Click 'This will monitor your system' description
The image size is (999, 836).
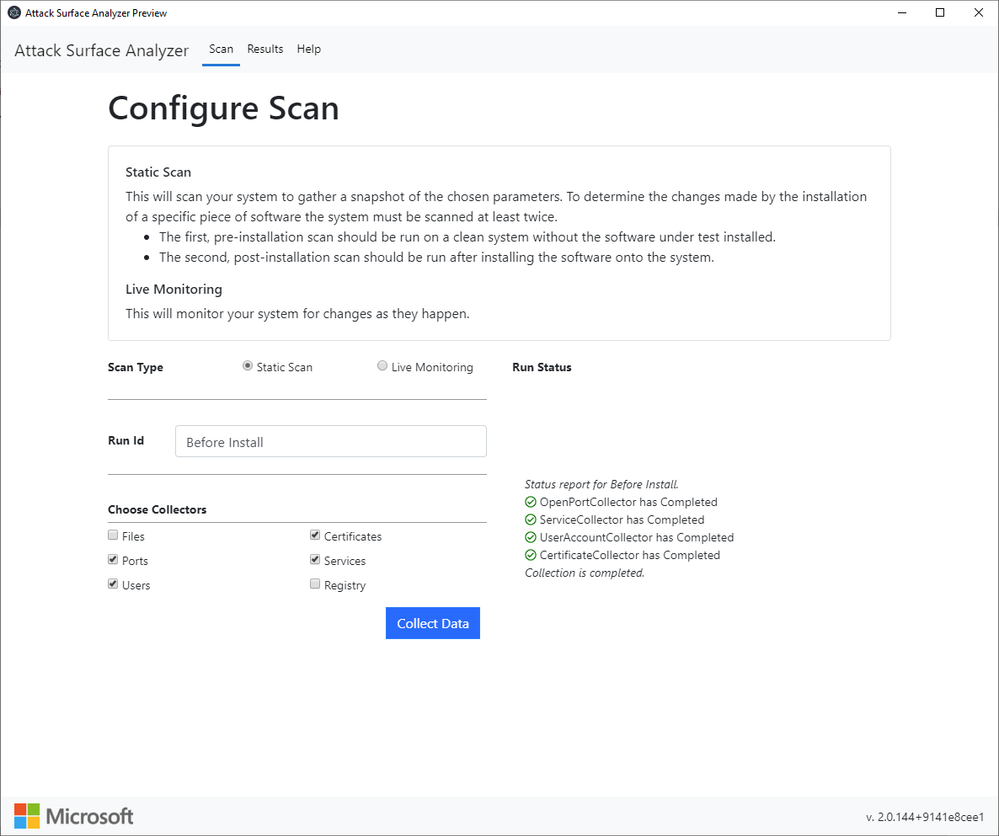pyautogui.click(x=298, y=314)
